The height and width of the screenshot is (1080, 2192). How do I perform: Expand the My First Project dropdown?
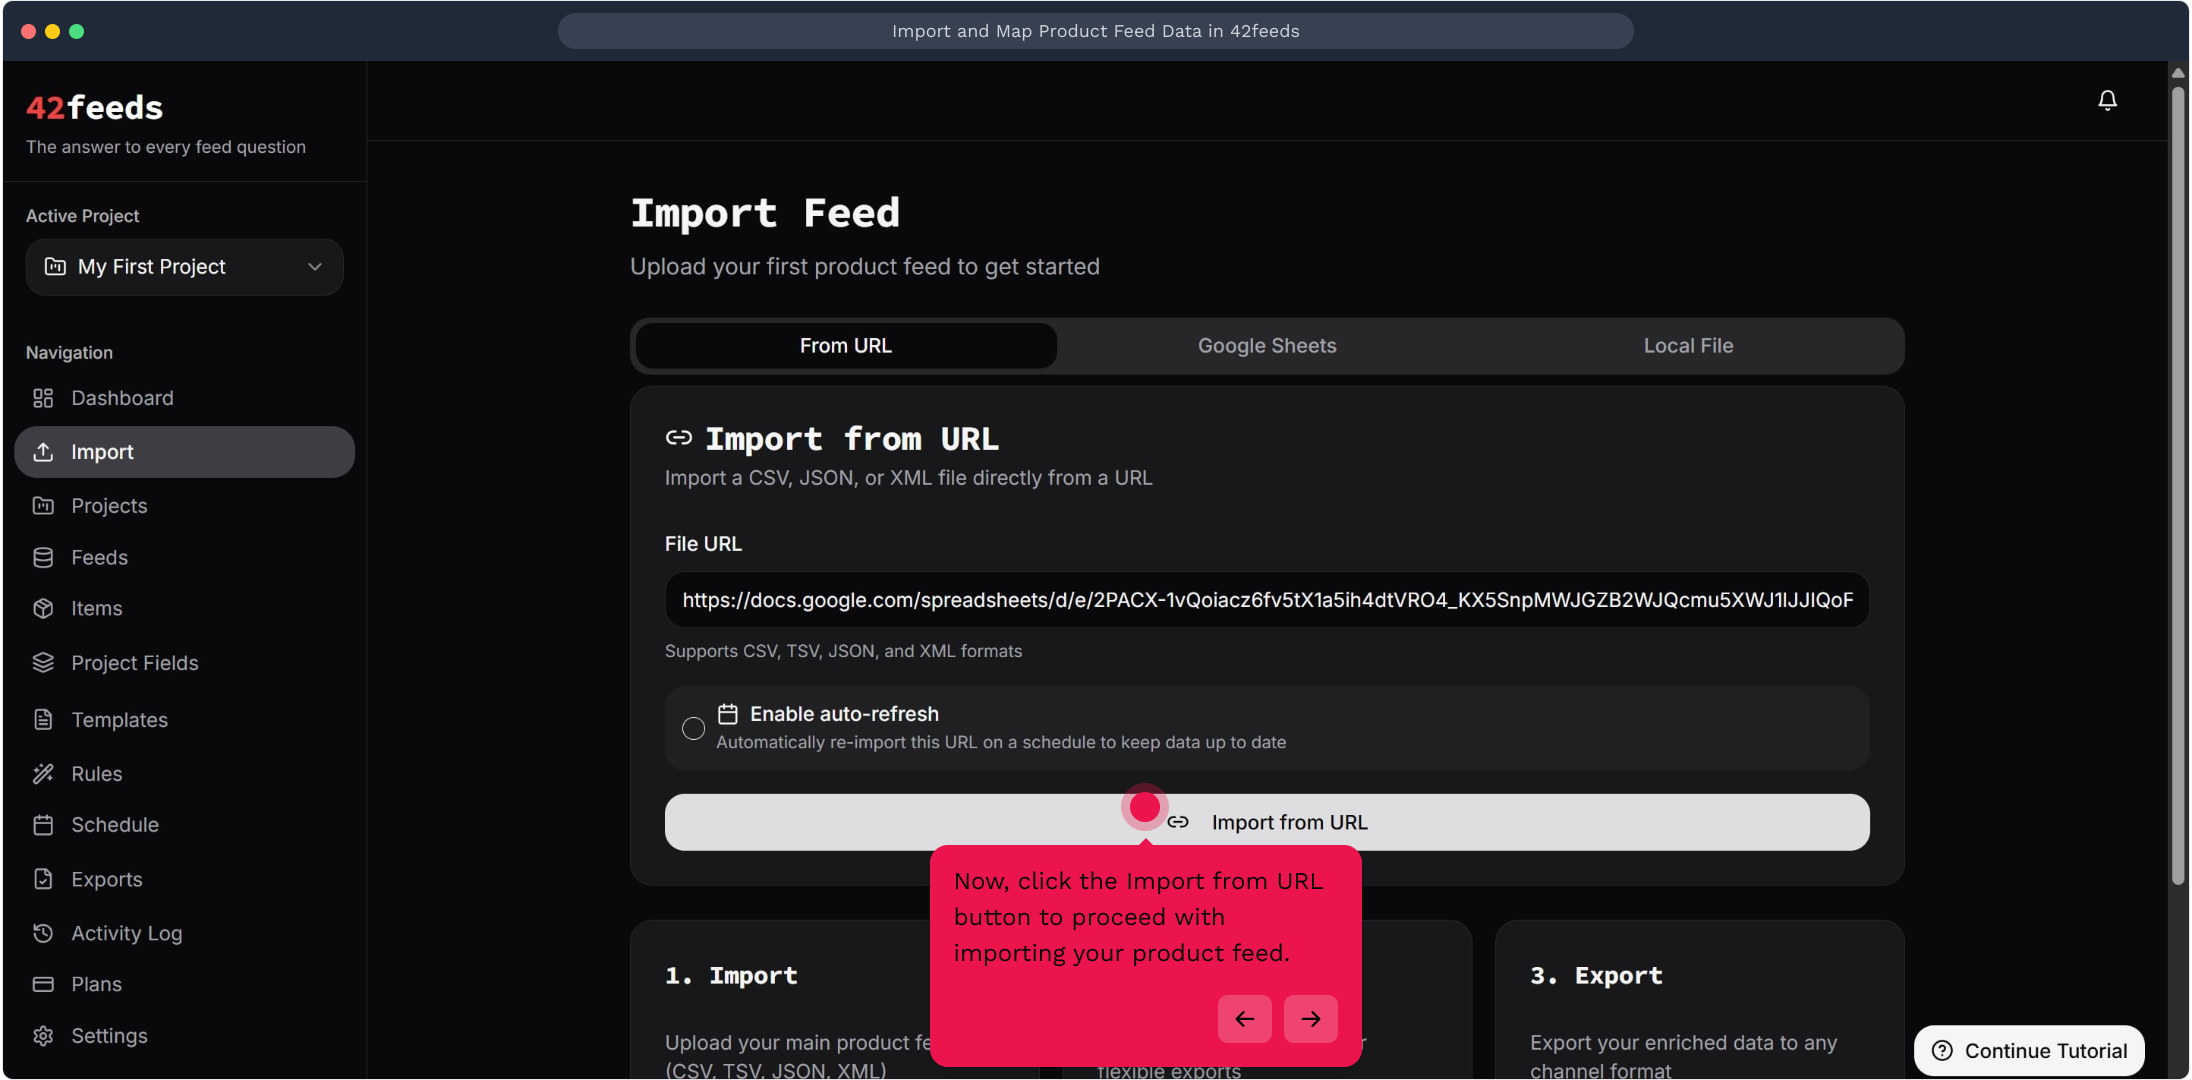[x=184, y=267]
